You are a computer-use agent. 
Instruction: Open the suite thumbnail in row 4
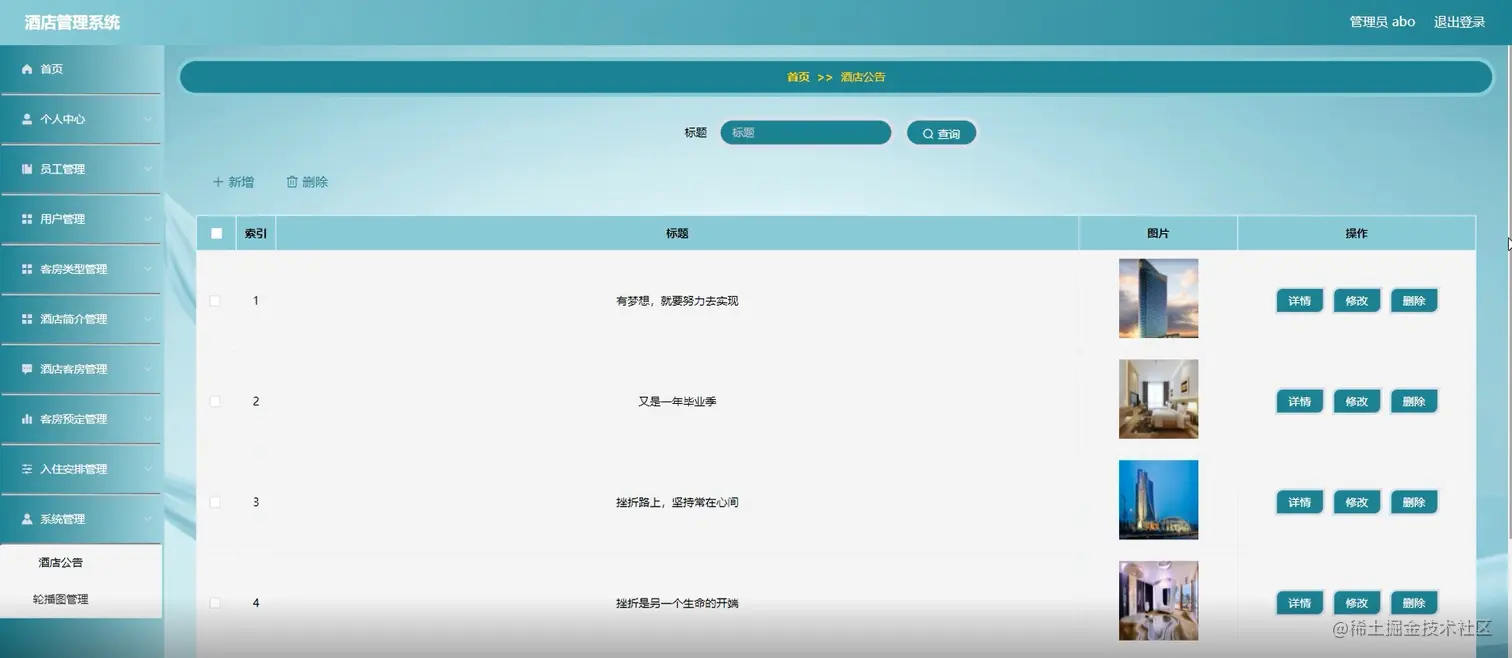(x=1158, y=601)
